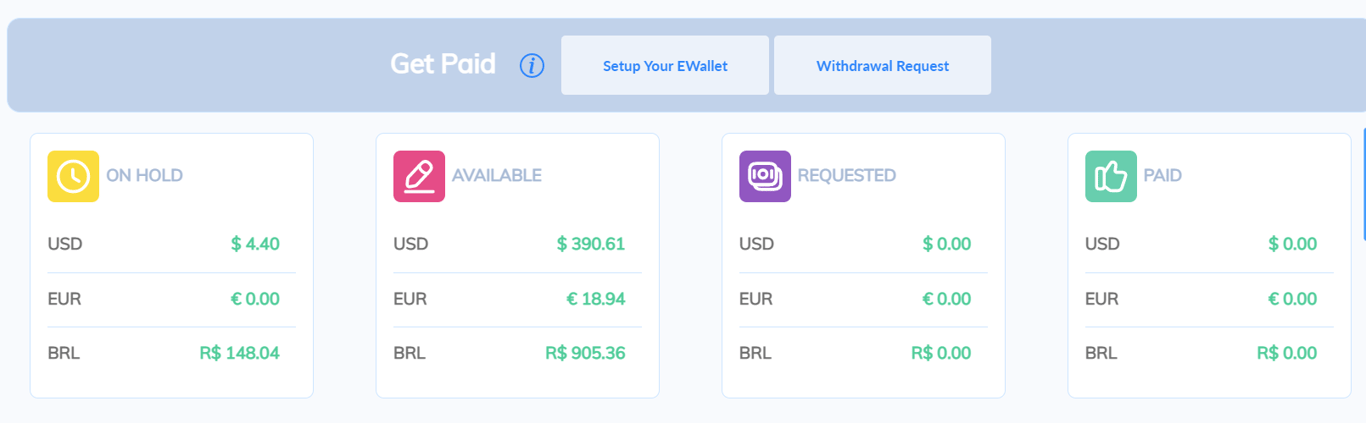Open Setup Your EWallet
Screen dimensions: 1366x423
tap(665, 66)
